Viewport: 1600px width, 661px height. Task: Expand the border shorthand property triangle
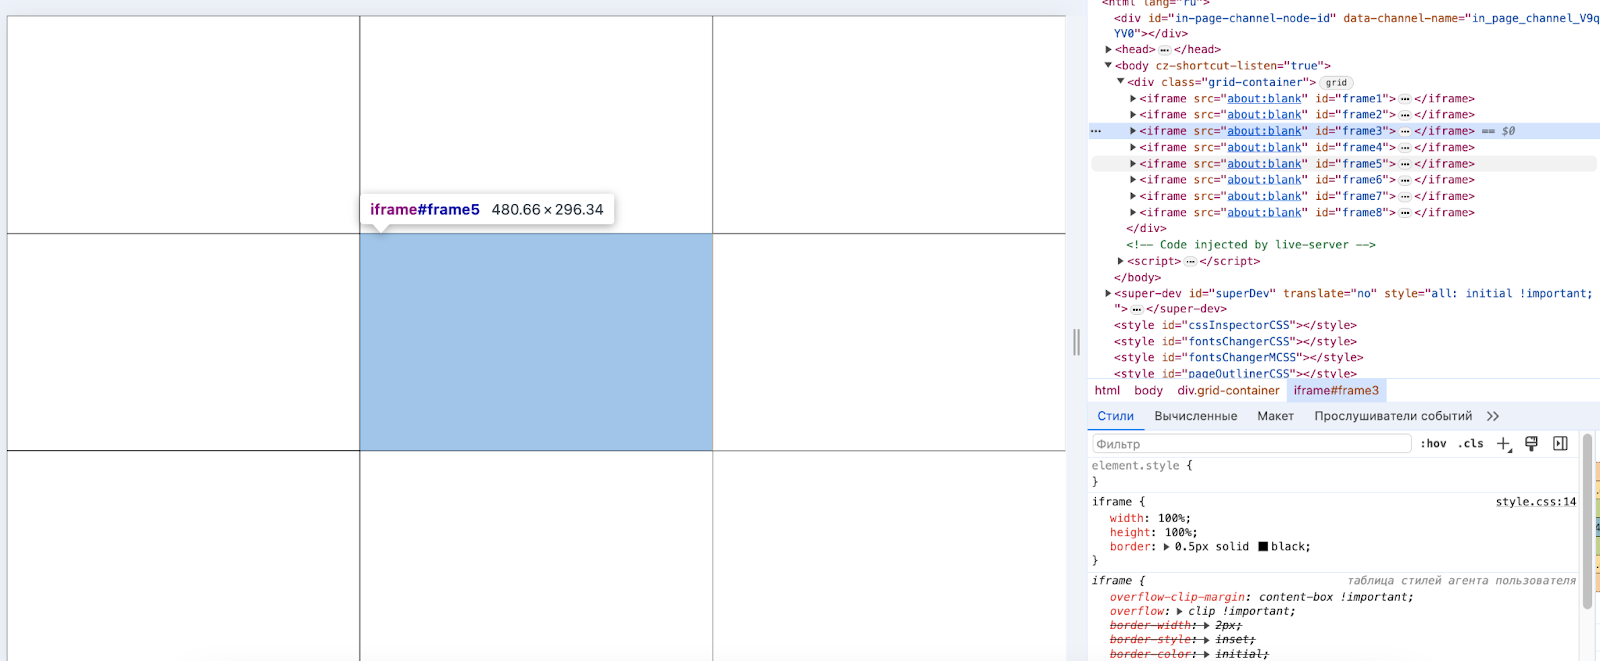[1166, 547]
